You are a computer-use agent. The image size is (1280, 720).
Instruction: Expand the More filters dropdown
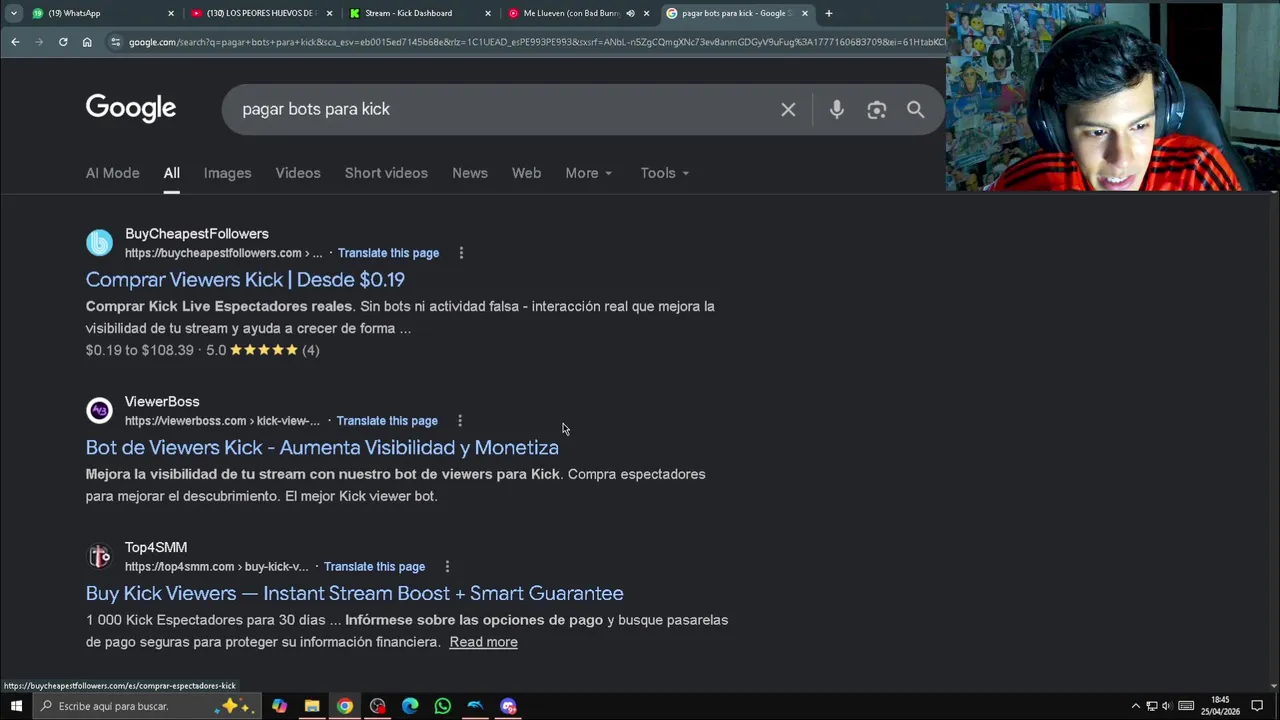point(588,173)
